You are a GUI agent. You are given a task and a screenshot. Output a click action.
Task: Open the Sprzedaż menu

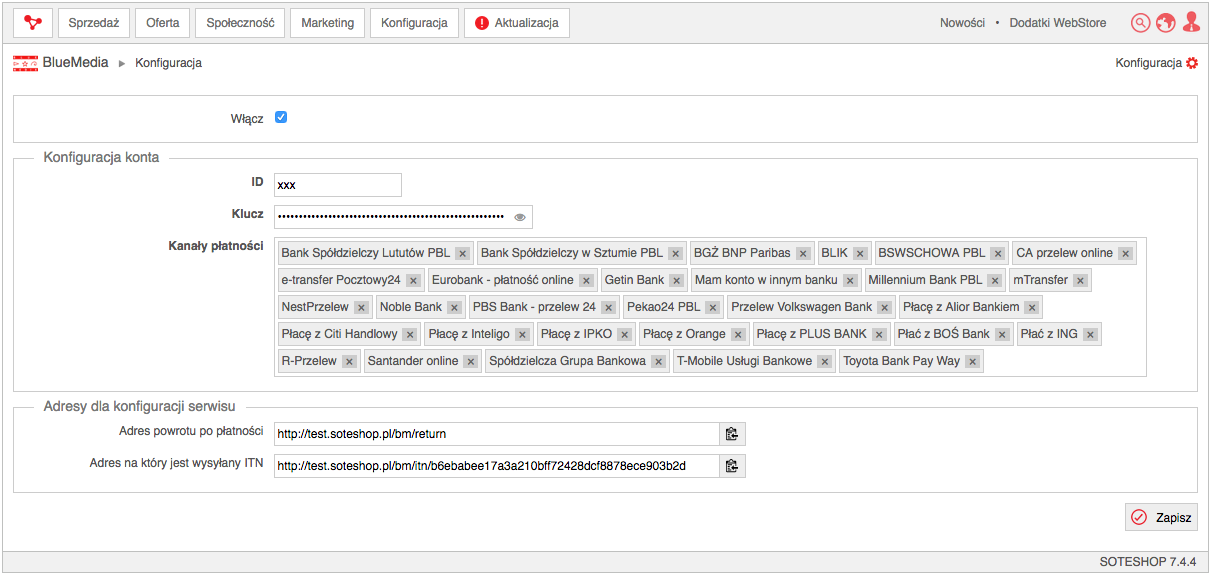(x=94, y=23)
